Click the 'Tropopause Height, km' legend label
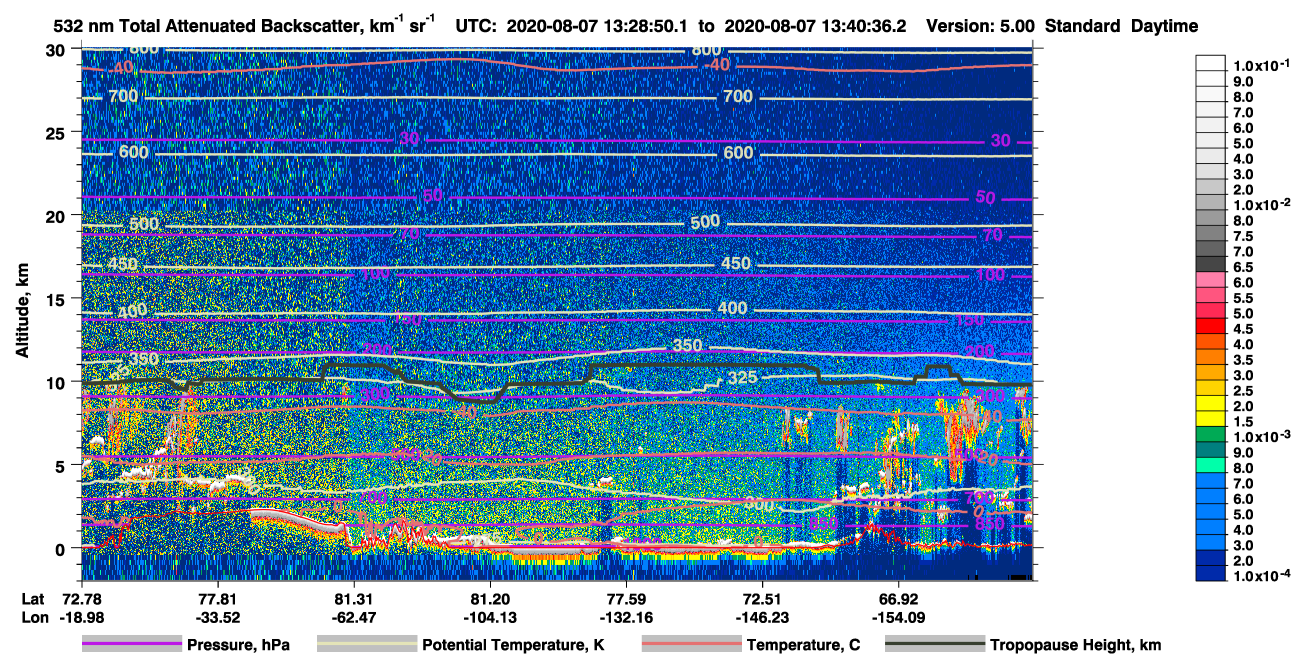1300x667 pixels. tap(1075, 645)
